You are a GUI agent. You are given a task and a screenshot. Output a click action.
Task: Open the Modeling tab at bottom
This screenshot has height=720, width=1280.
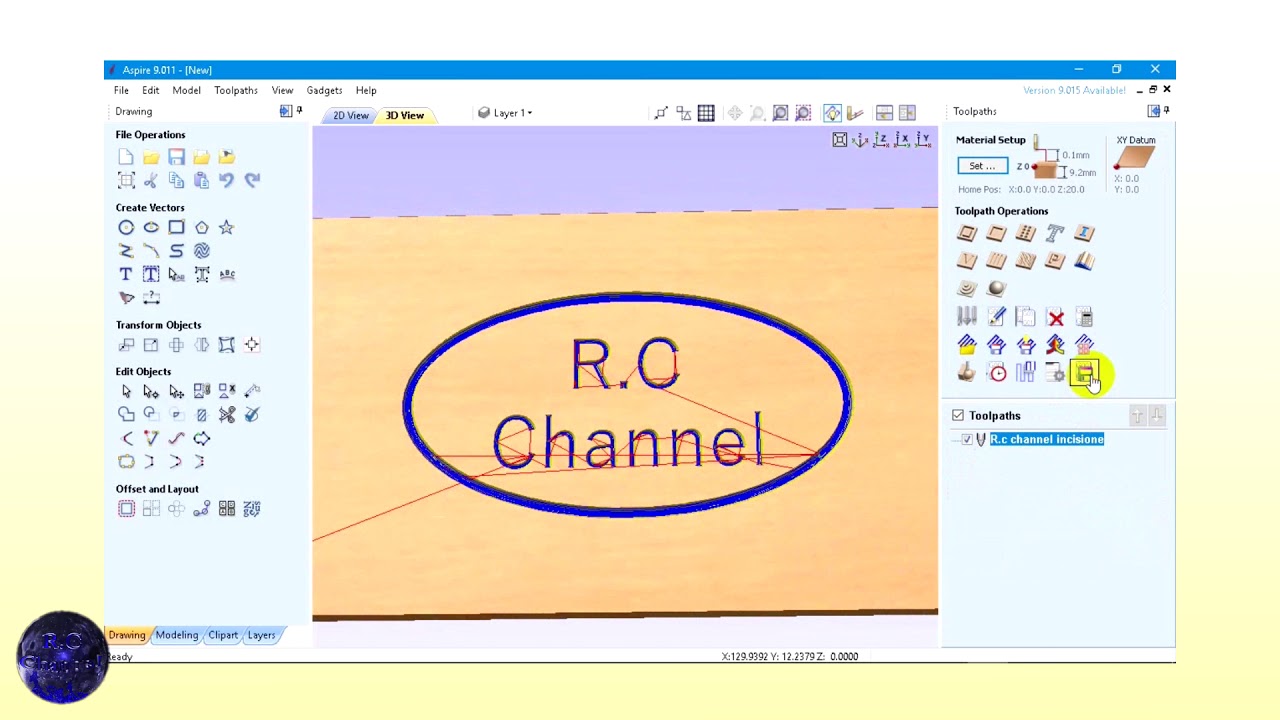point(177,635)
